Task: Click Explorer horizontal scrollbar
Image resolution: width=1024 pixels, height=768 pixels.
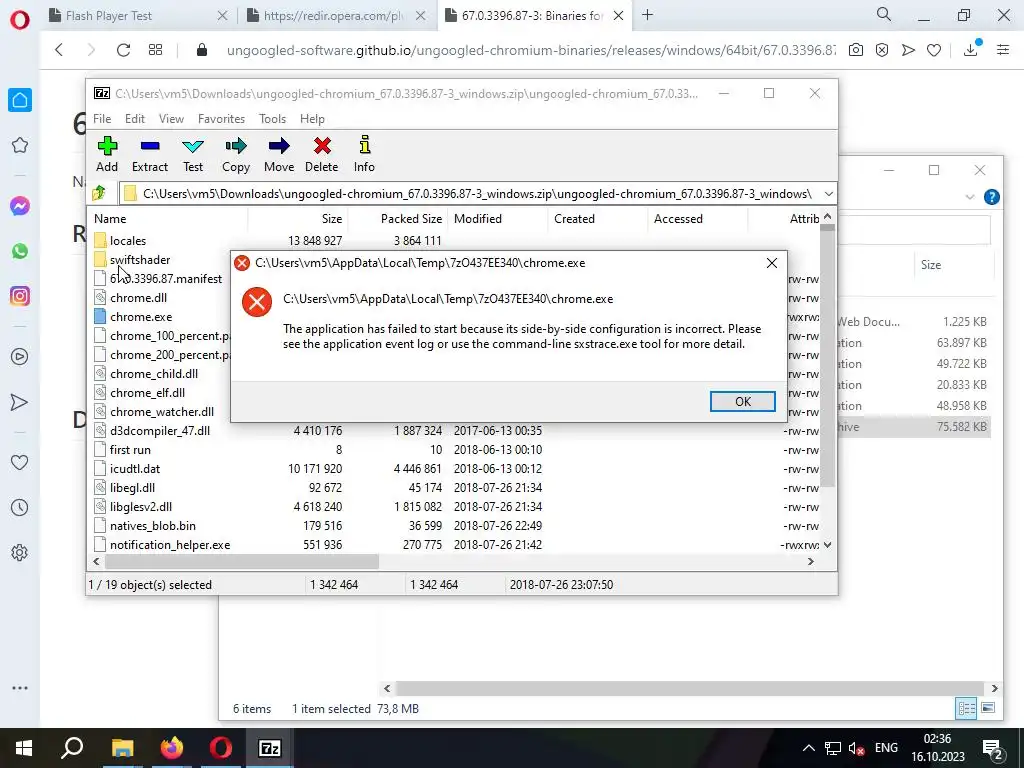Action: click(690, 688)
